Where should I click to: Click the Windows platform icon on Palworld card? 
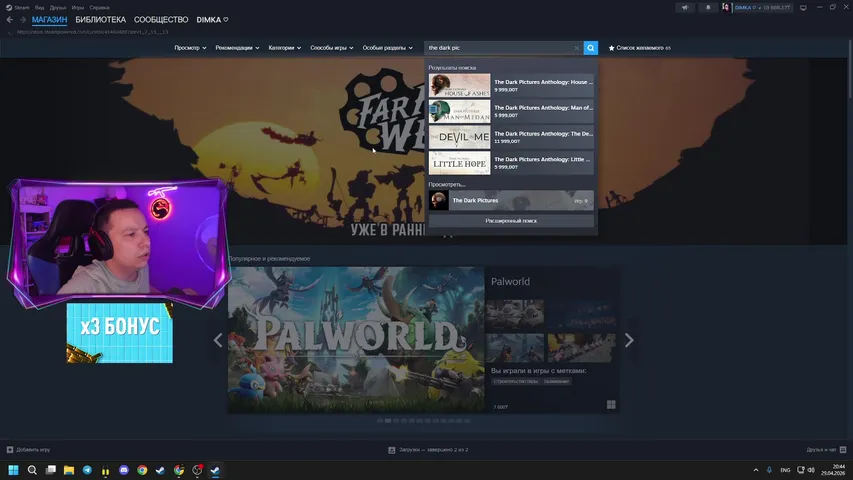coord(611,404)
